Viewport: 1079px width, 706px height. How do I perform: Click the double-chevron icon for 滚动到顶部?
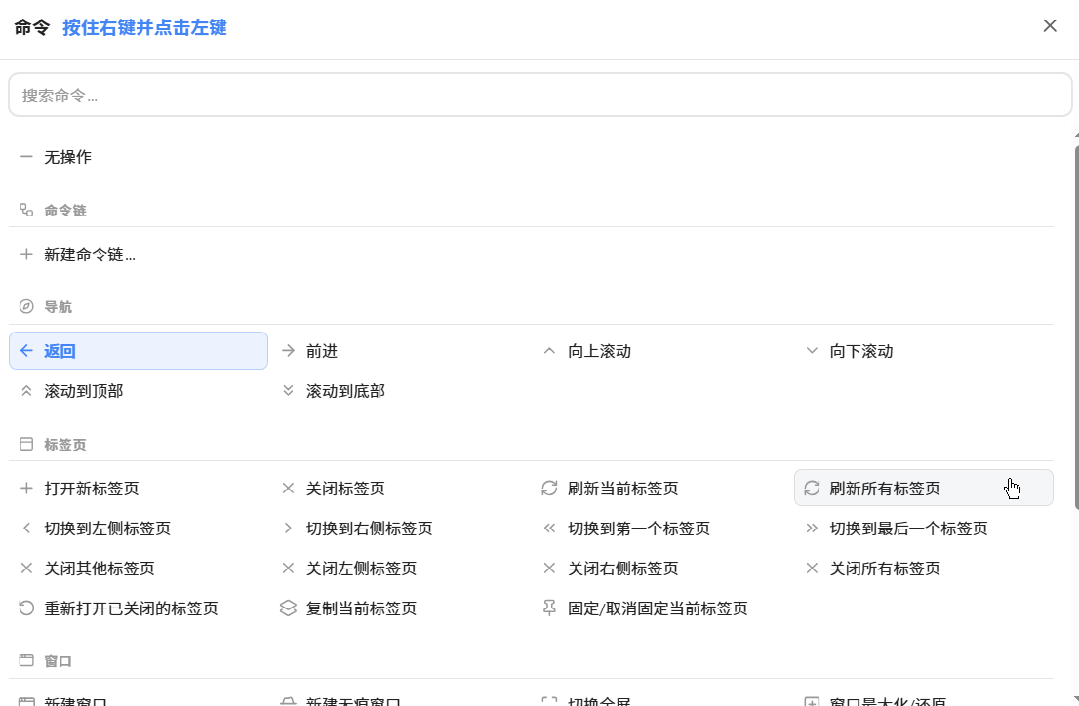[x=26, y=391]
